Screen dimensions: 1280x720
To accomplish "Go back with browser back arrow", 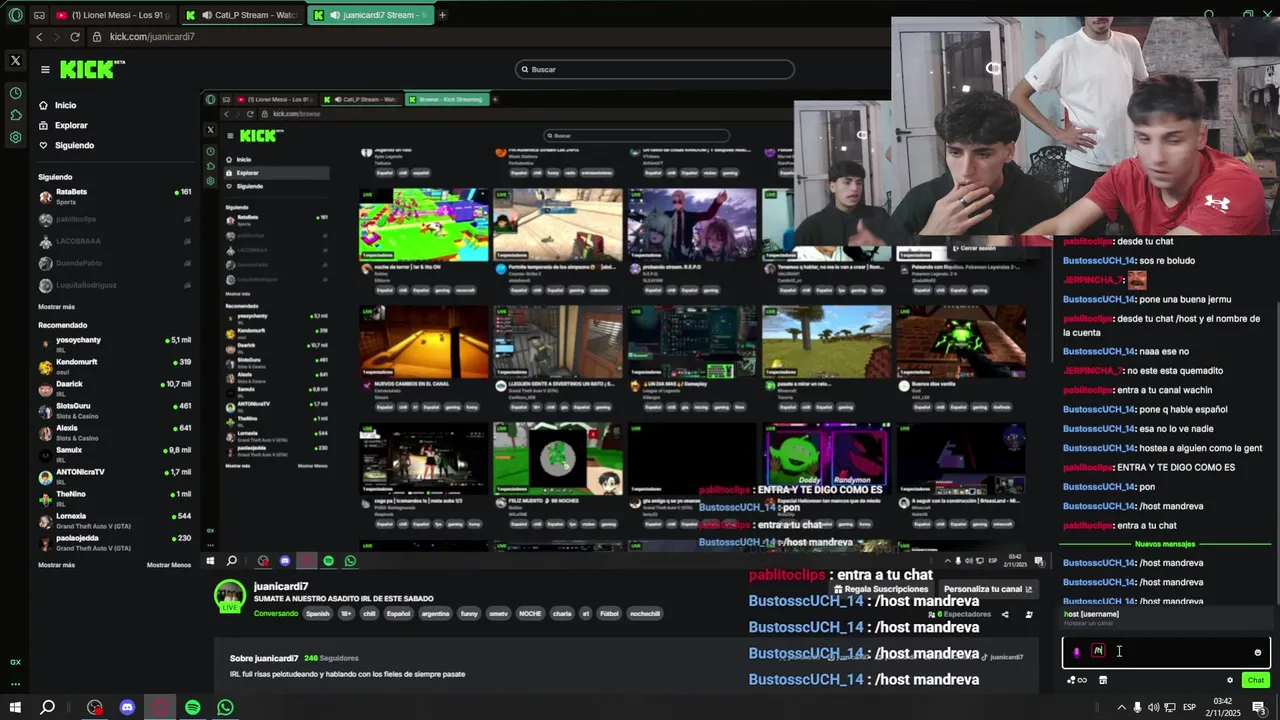I will tap(39, 37).
